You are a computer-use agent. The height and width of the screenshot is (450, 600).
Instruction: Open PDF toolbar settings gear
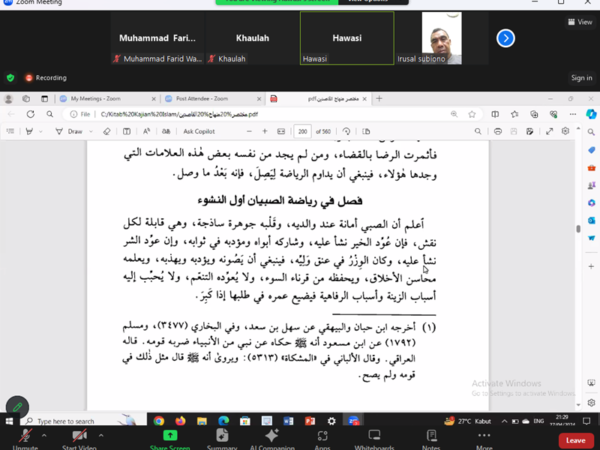(x=565, y=131)
